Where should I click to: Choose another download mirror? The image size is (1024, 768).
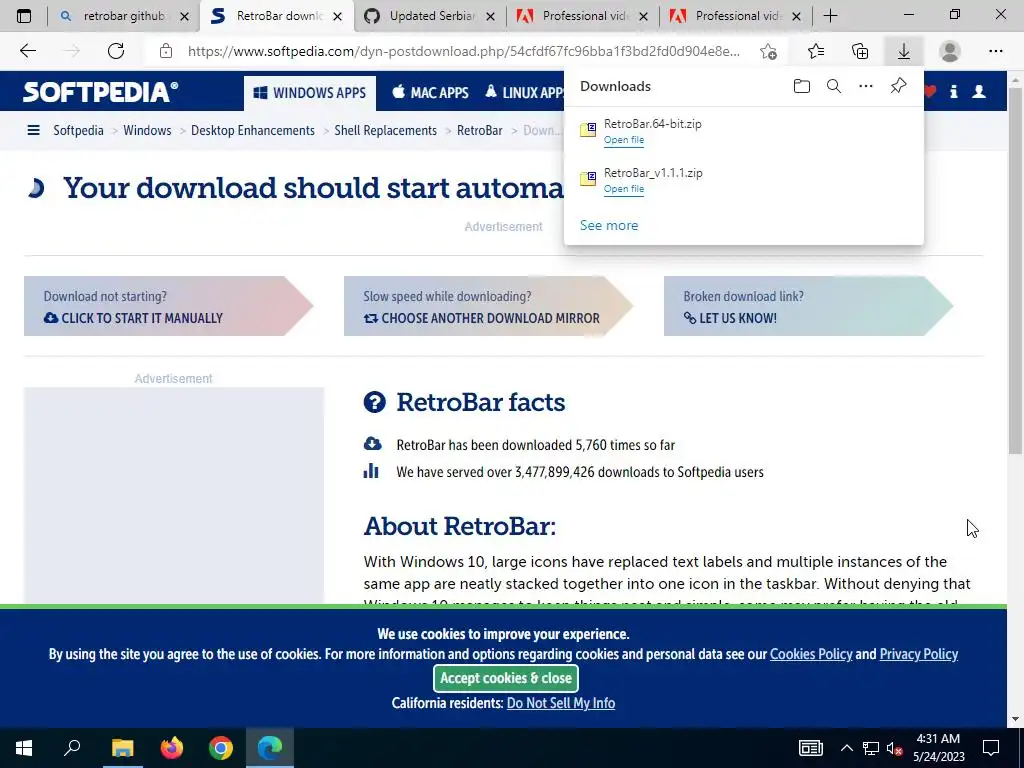[x=488, y=306]
